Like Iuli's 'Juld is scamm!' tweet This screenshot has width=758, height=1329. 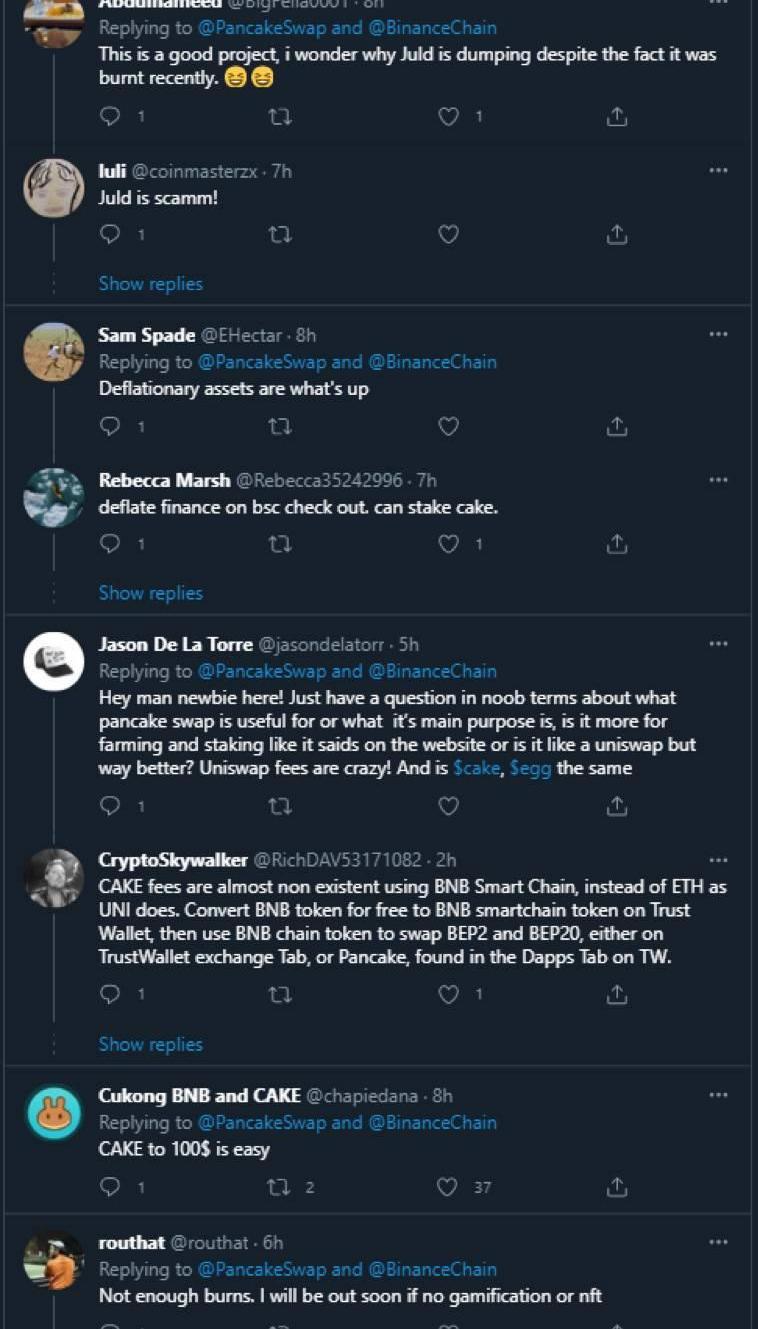pos(449,234)
